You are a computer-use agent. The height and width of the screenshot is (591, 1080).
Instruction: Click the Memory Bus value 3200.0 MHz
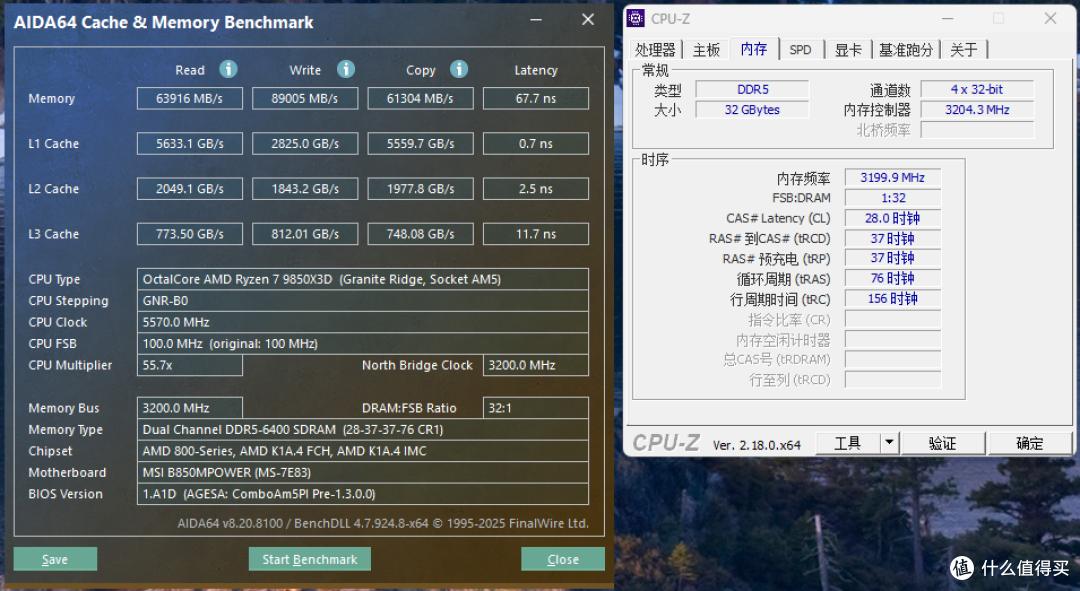point(189,408)
